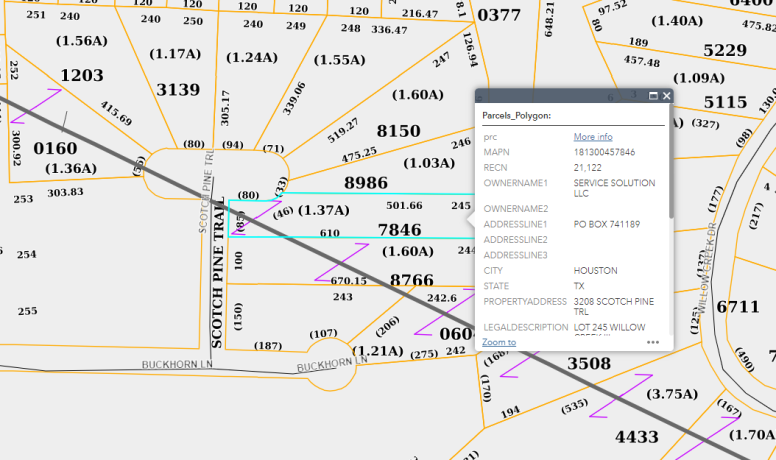The width and height of the screenshot is (776, 460).
Task: Select parcel 8150 on the map
Action: click(398, 131)
